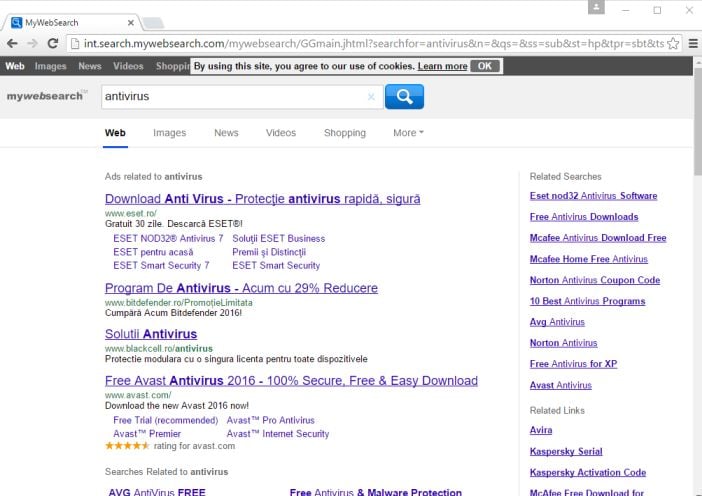This screenshot has height=496, width=702.
Task: Switch to the Videos results tab
Action: pyautogui.click(x=281, y=133)
